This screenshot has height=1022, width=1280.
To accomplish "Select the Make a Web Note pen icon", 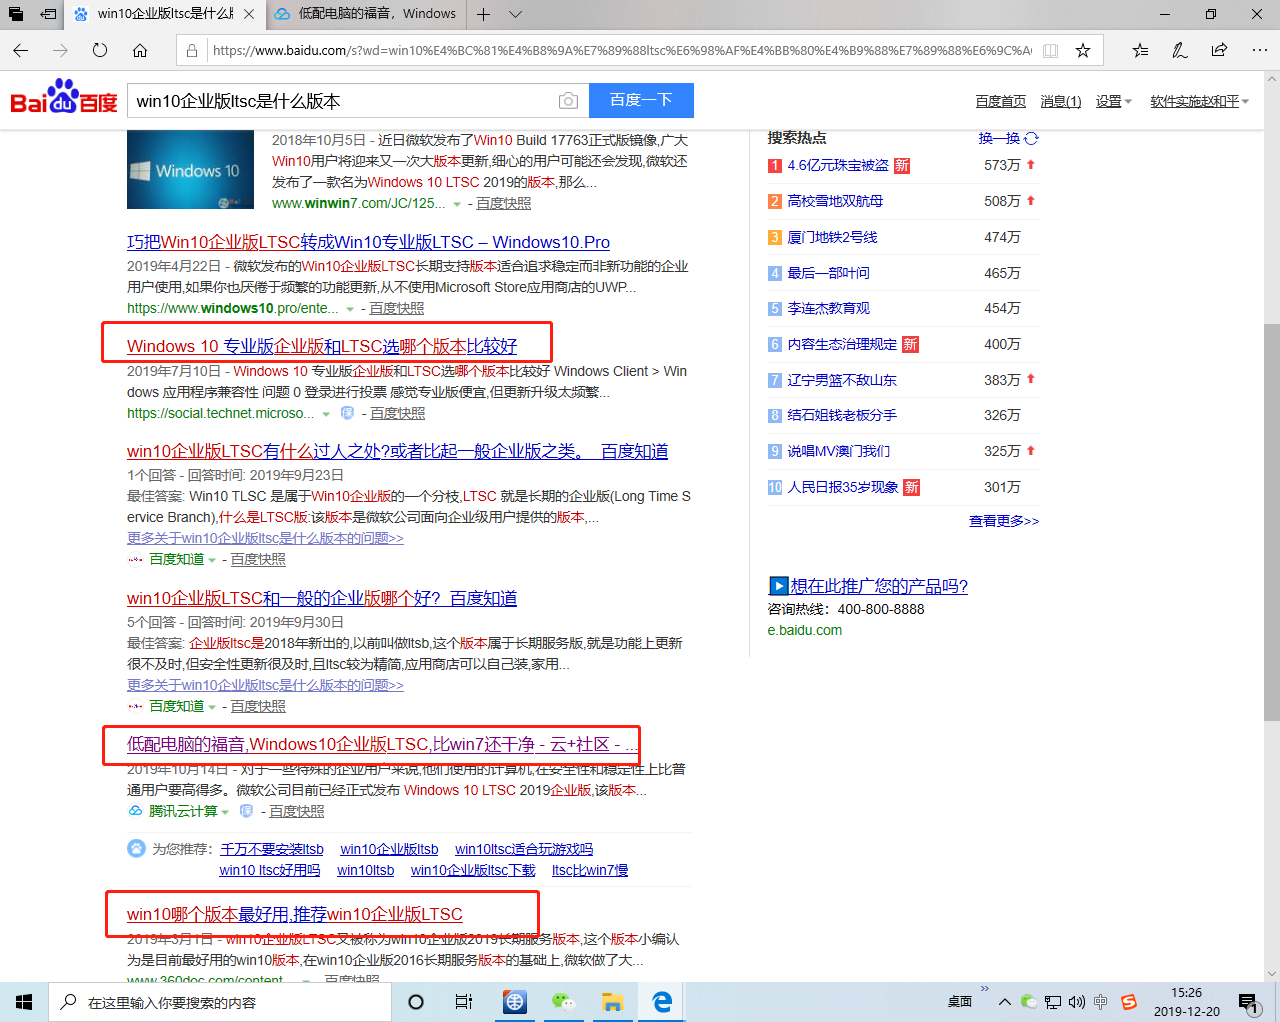I will coord(1179,49).
